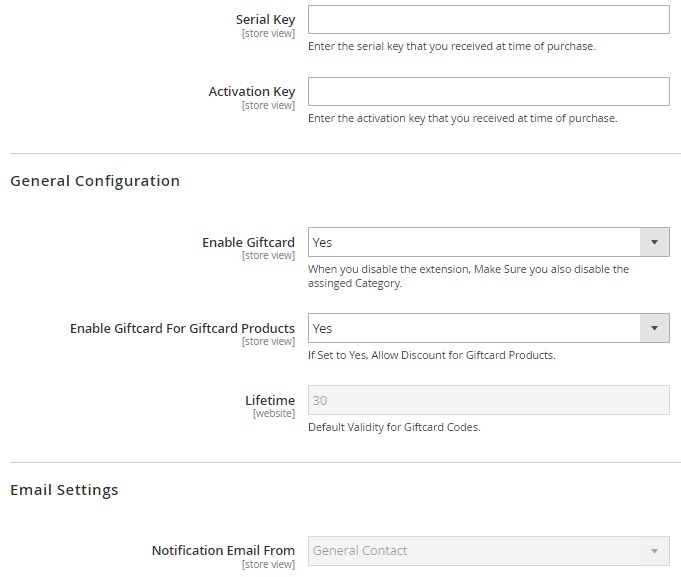The image size is (681, 577).
Task: Collapse the General Configuration section heading
Action: coord(95,181)
